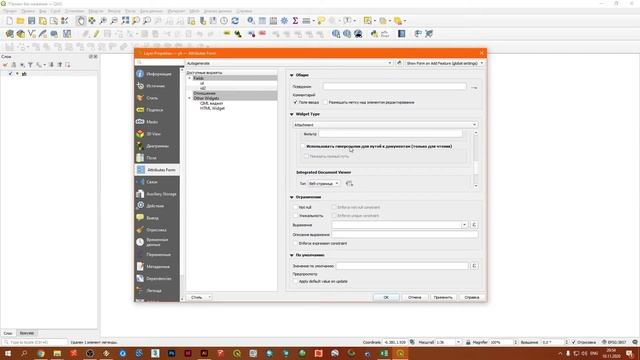
Task: Open the constraint expression dropdown arrow
Action: [464, 225]
